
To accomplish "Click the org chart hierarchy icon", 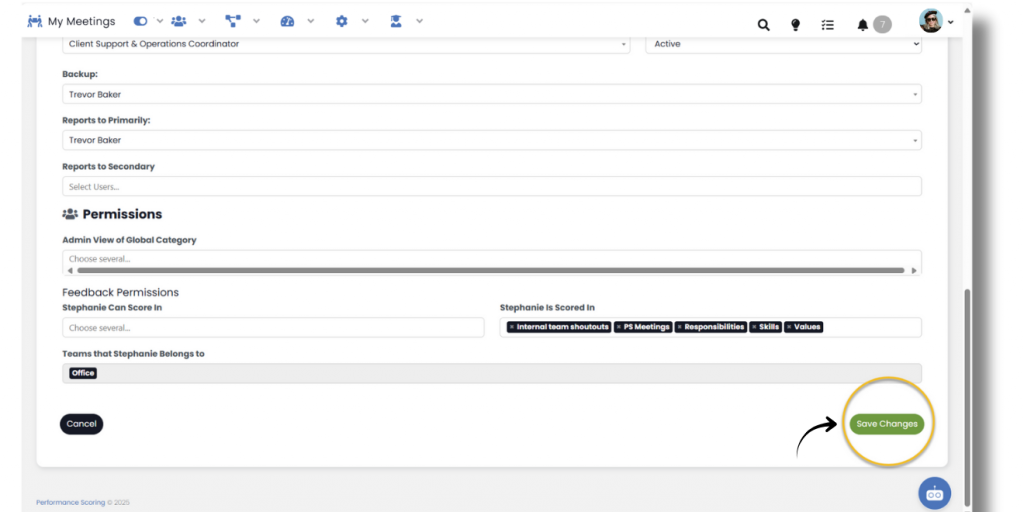I will [233, 21].
